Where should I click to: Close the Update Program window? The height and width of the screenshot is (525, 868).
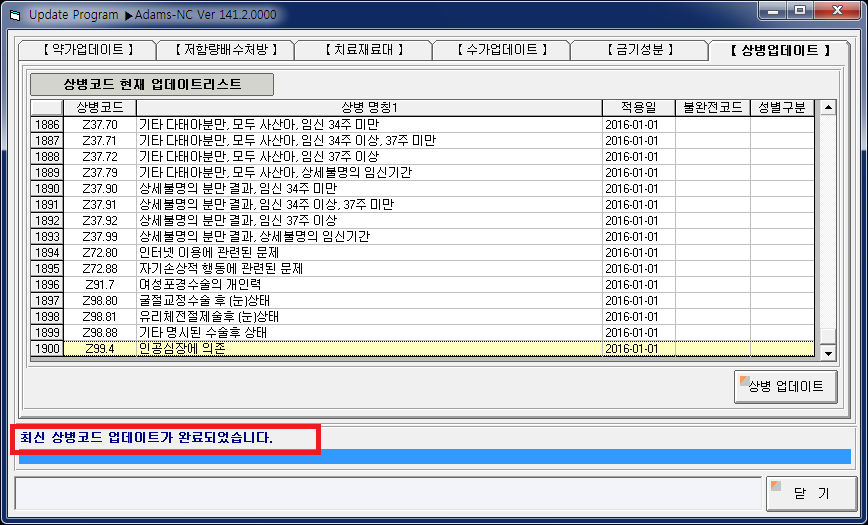pyautogui.click(x=836, y=10)
